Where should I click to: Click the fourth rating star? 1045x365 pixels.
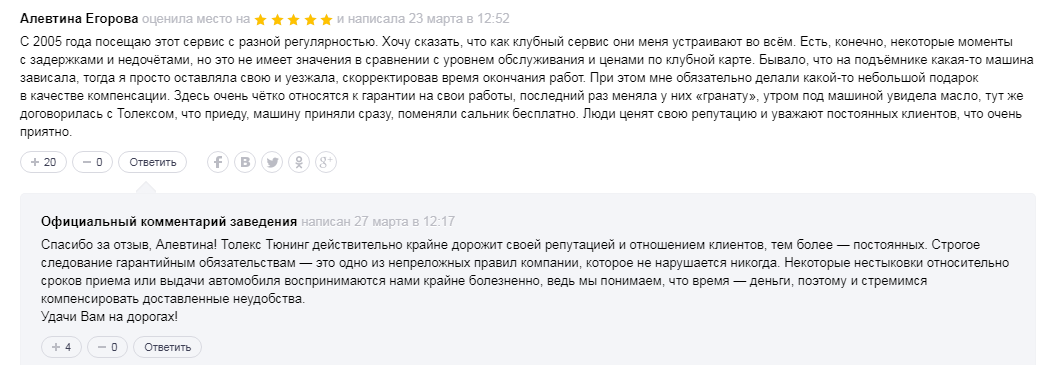310,19
